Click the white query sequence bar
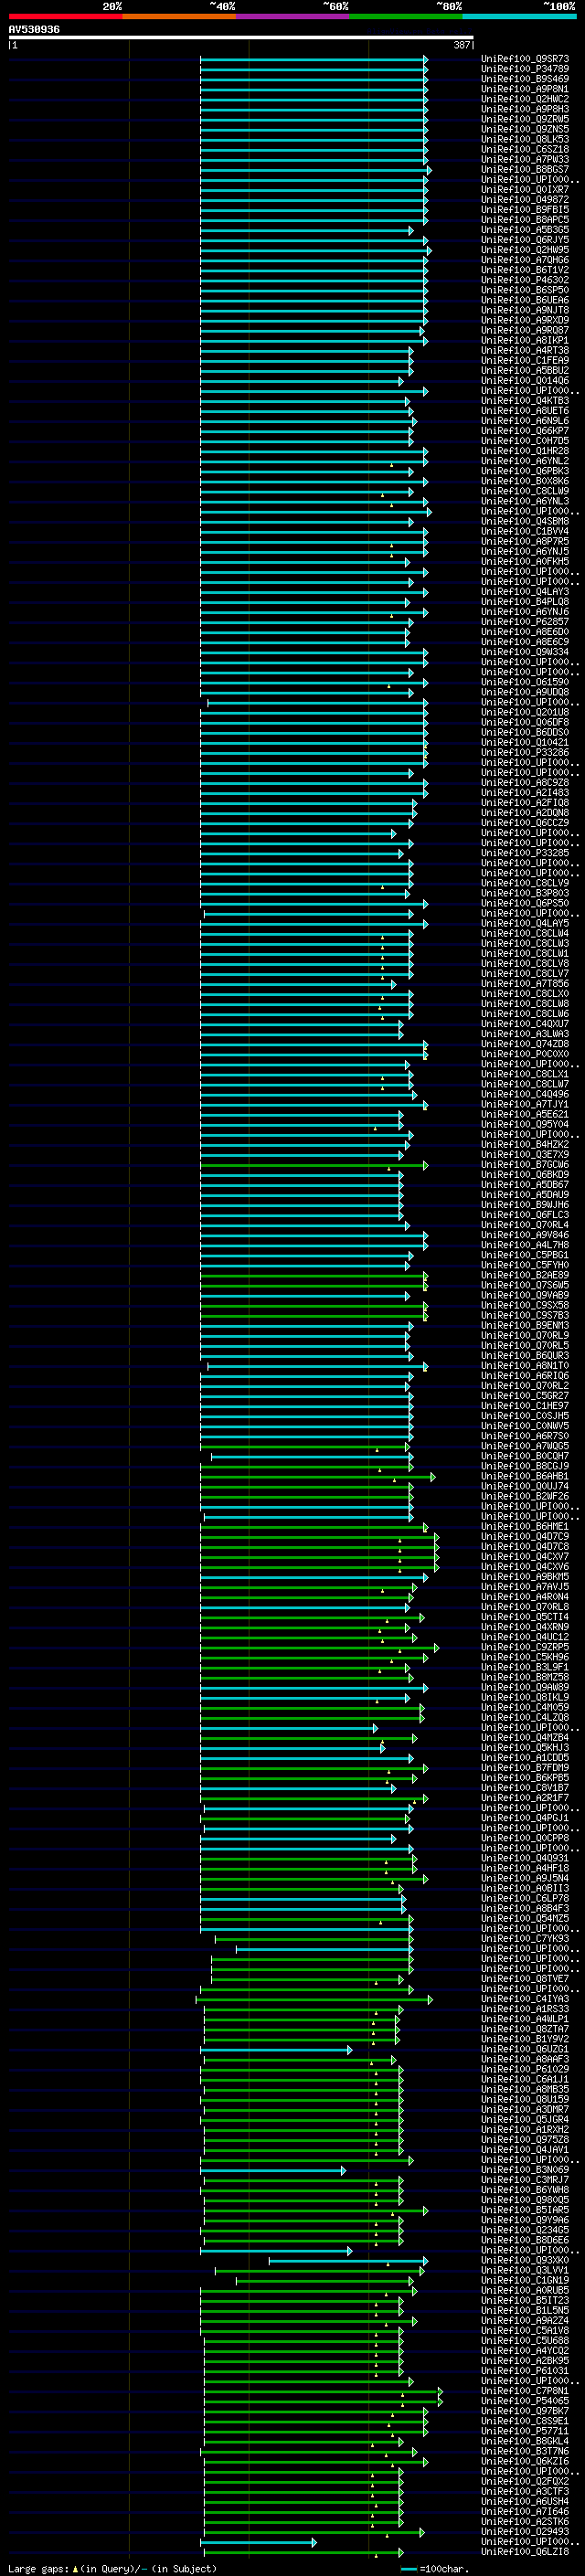The image size is (585, 2576). pyautogui.click(x=241, y=38)
